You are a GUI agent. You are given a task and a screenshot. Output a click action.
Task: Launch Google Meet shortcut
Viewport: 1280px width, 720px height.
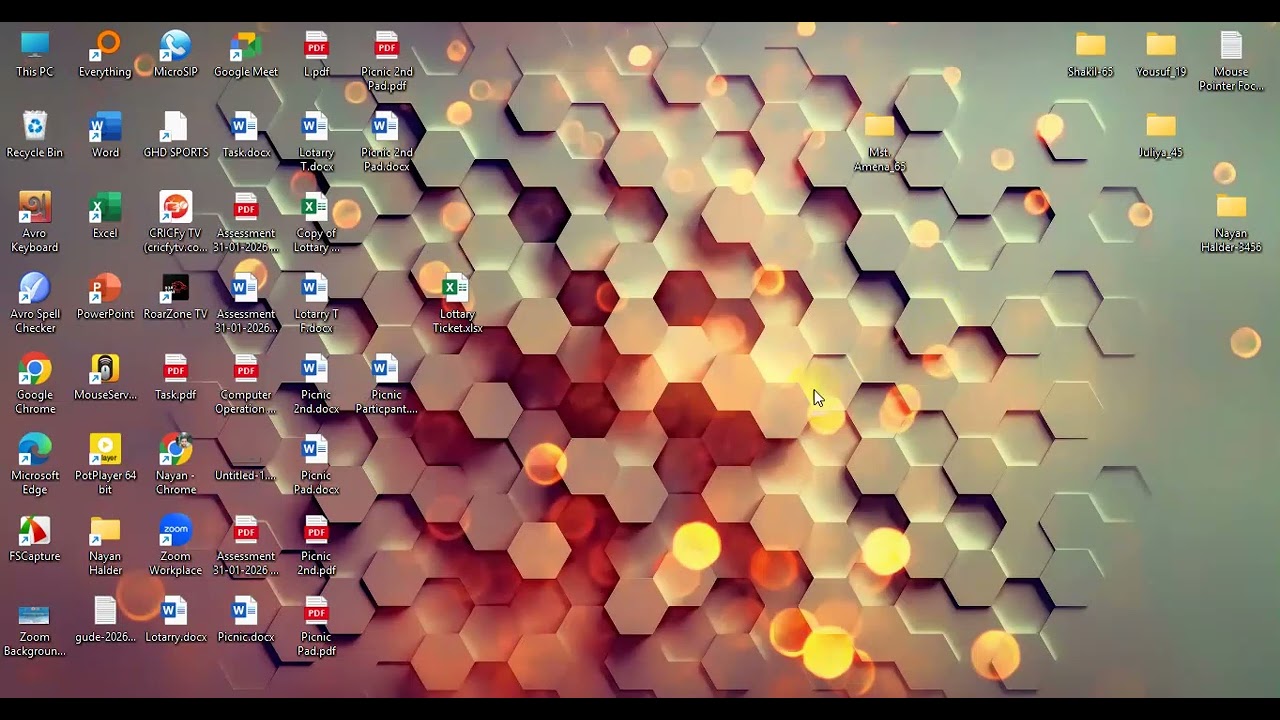(246, 54)
